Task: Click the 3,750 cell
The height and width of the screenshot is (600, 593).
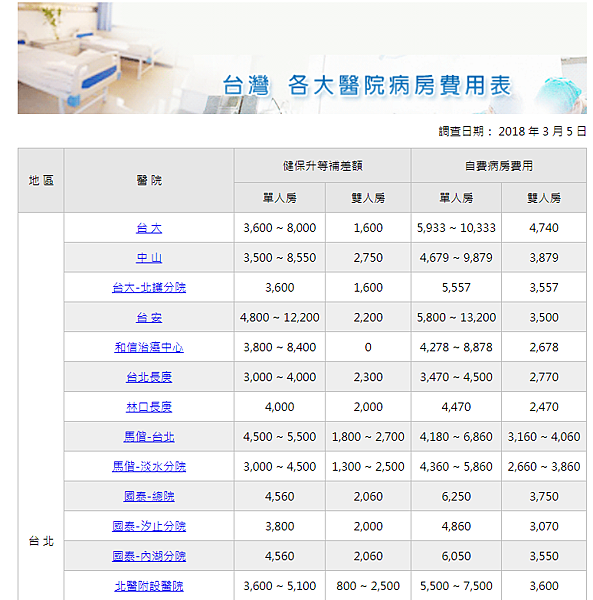Action: tap(544, 497)
